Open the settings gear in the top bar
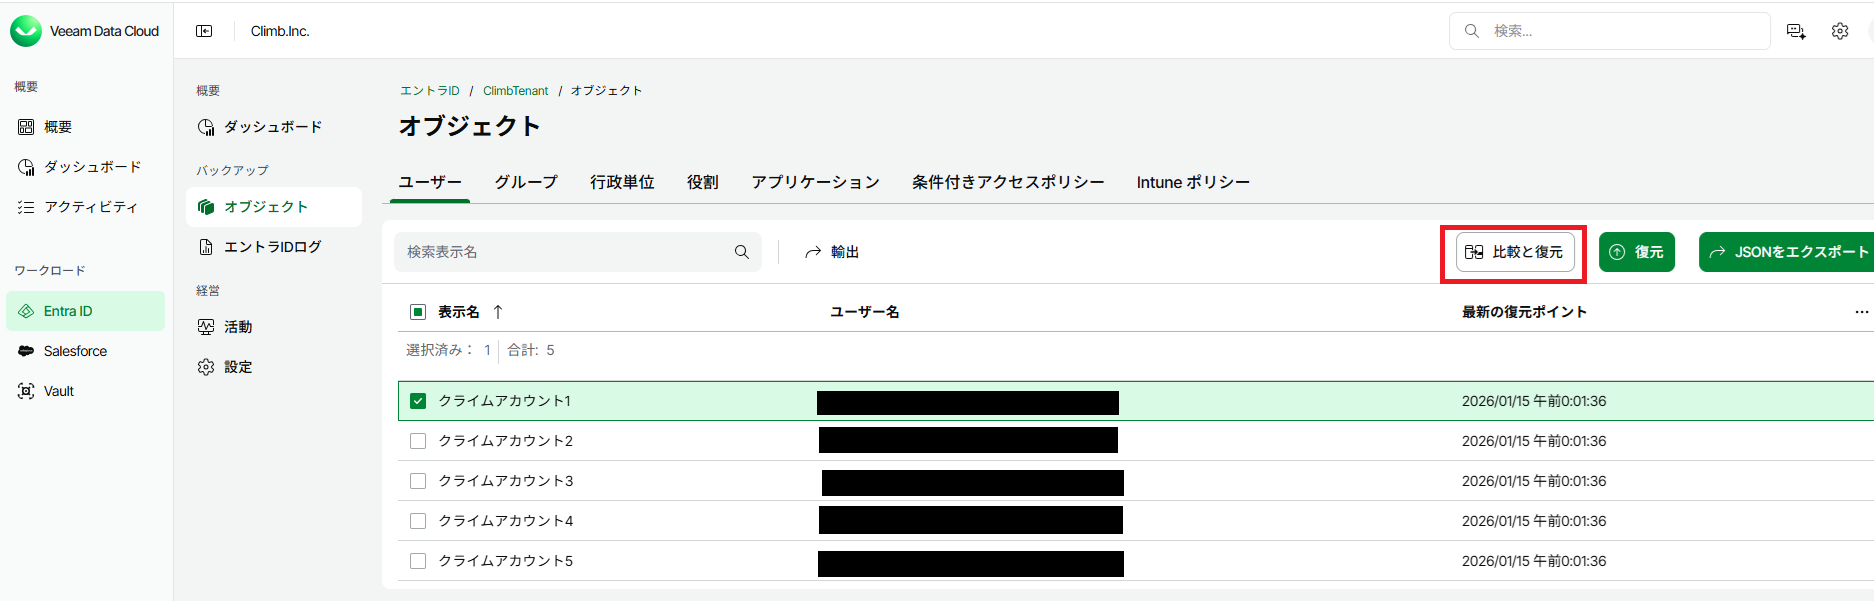The width and height of the screenshot is (1874, 601). 1840,31
